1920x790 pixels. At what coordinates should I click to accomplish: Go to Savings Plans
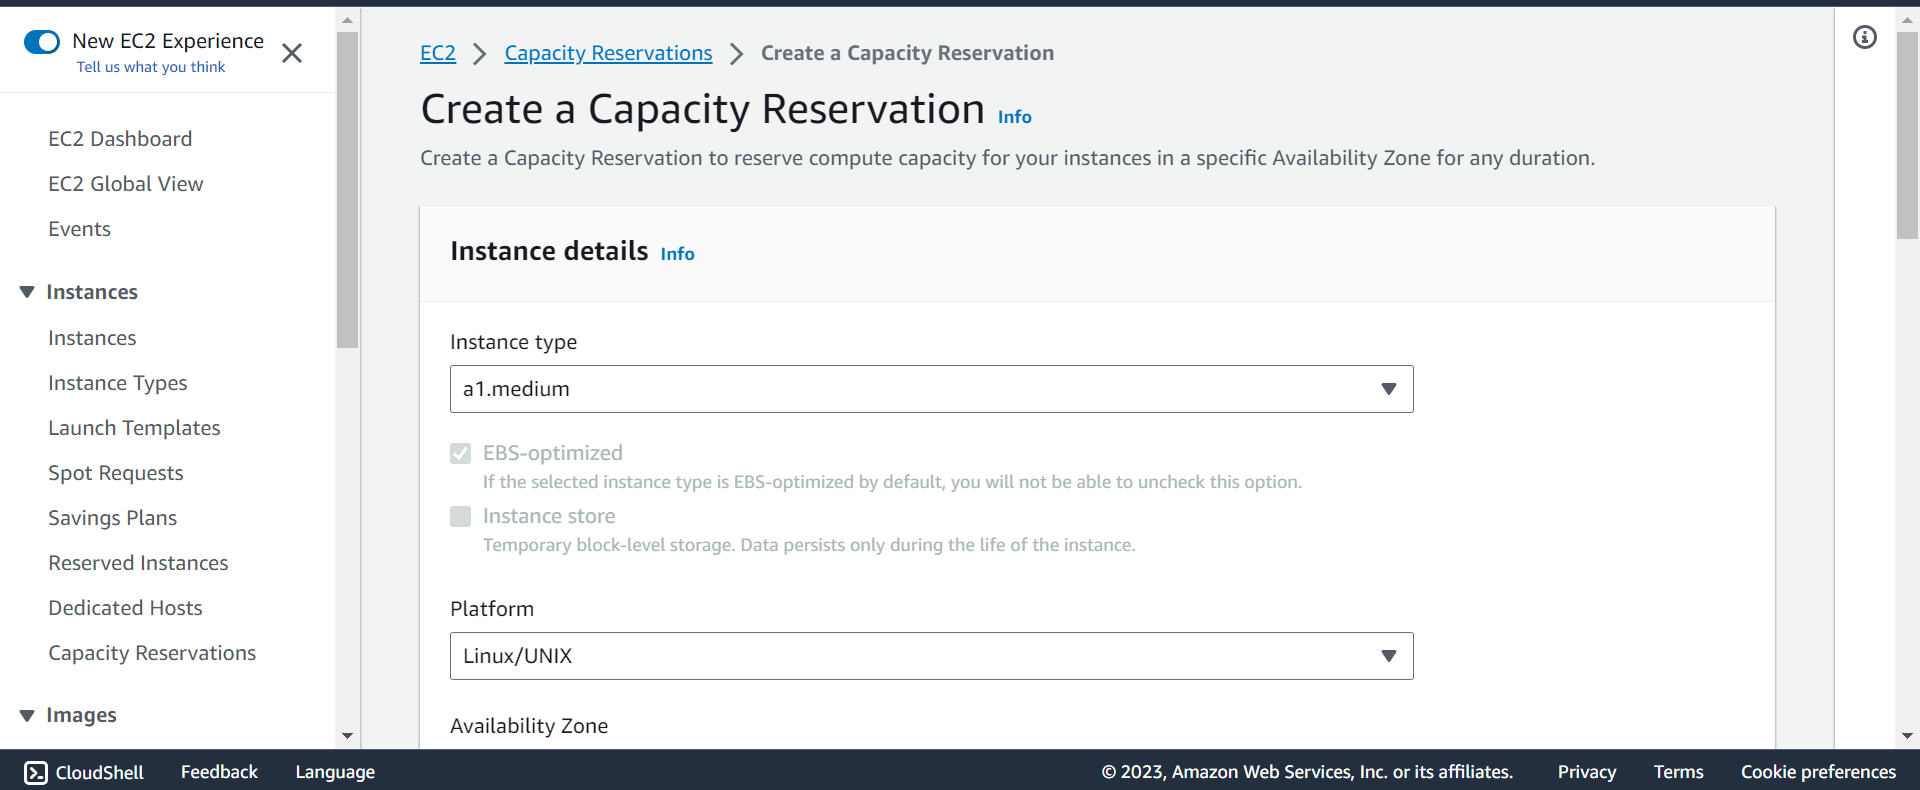tap(113, 518)
